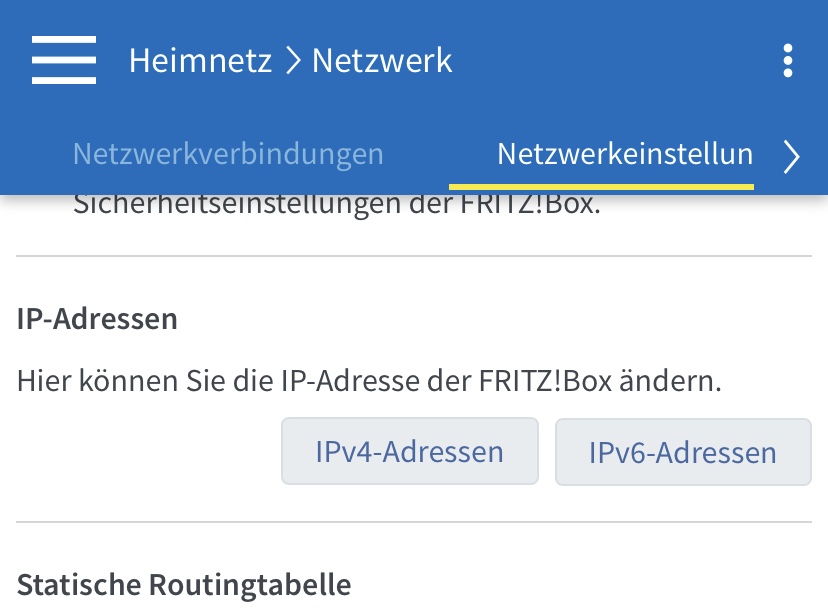Open the IPv4-Adressen settings
The image size is (828, 608).
(409, 451)
